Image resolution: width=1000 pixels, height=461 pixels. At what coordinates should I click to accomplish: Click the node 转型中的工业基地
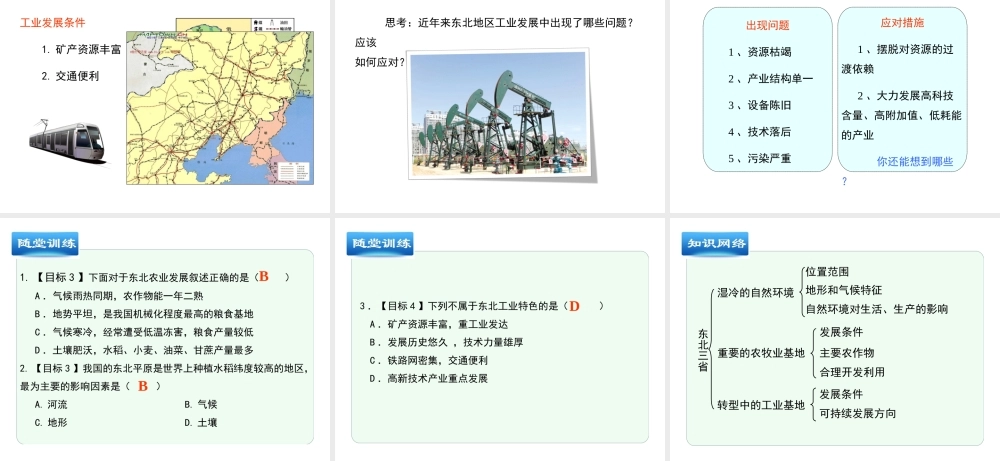click(x=761, y=404)
